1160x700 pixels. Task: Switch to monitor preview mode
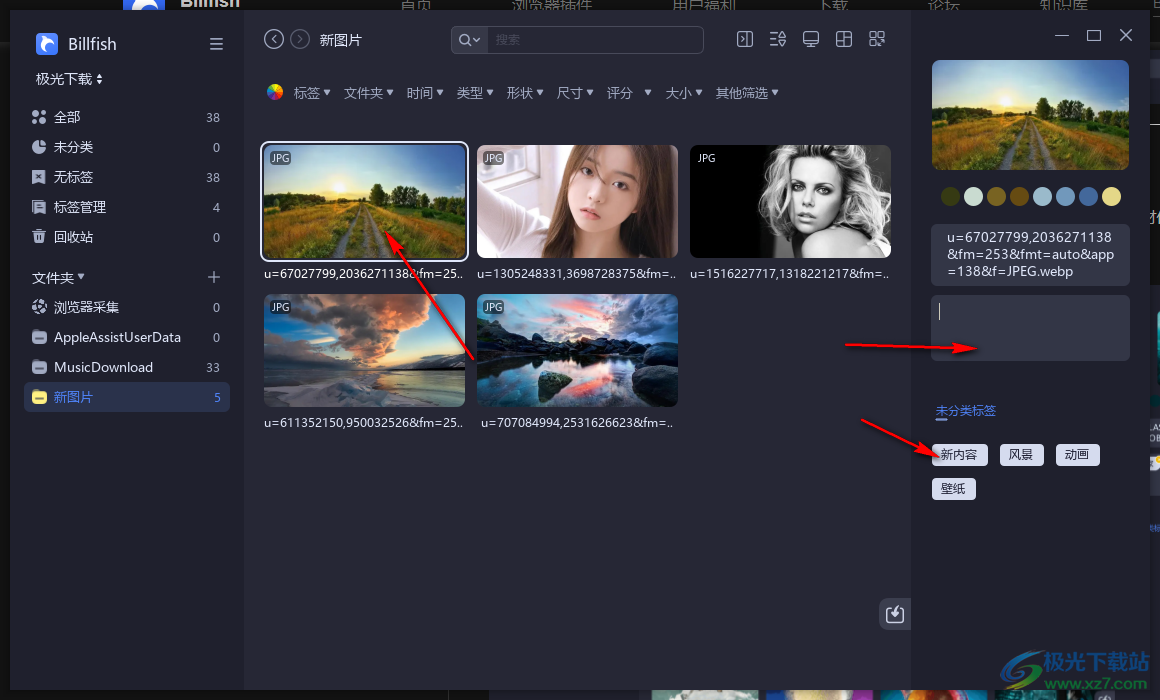coord(810,38)
